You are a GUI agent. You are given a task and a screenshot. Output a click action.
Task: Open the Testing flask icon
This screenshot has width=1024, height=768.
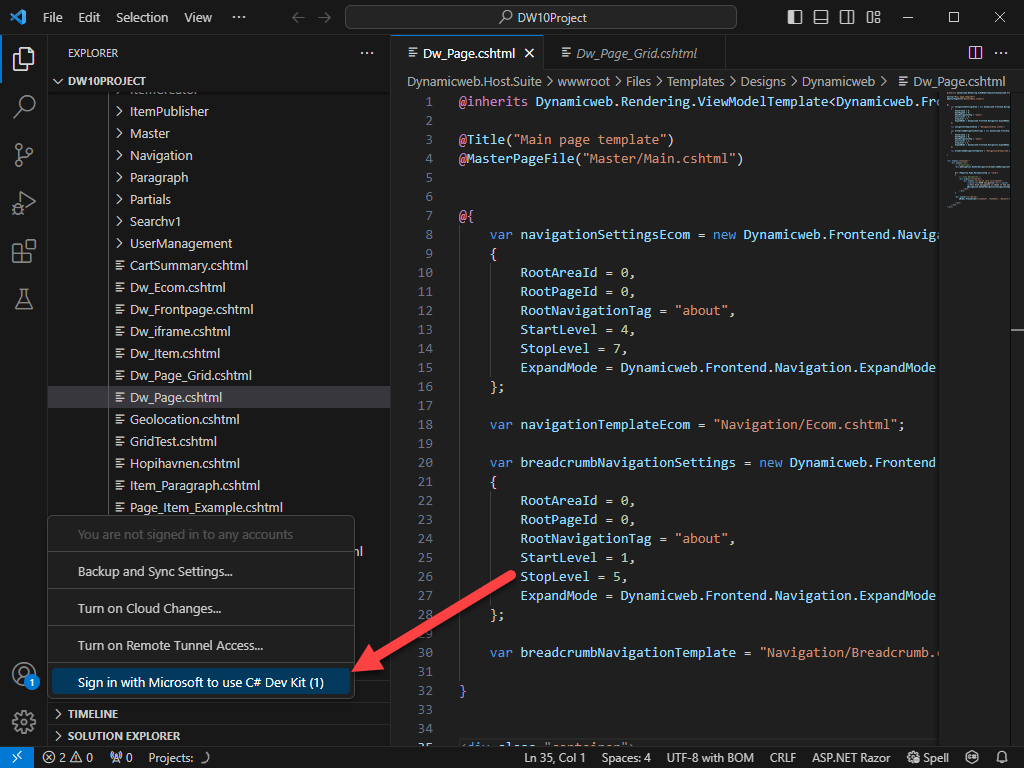(x=24, y=299)
